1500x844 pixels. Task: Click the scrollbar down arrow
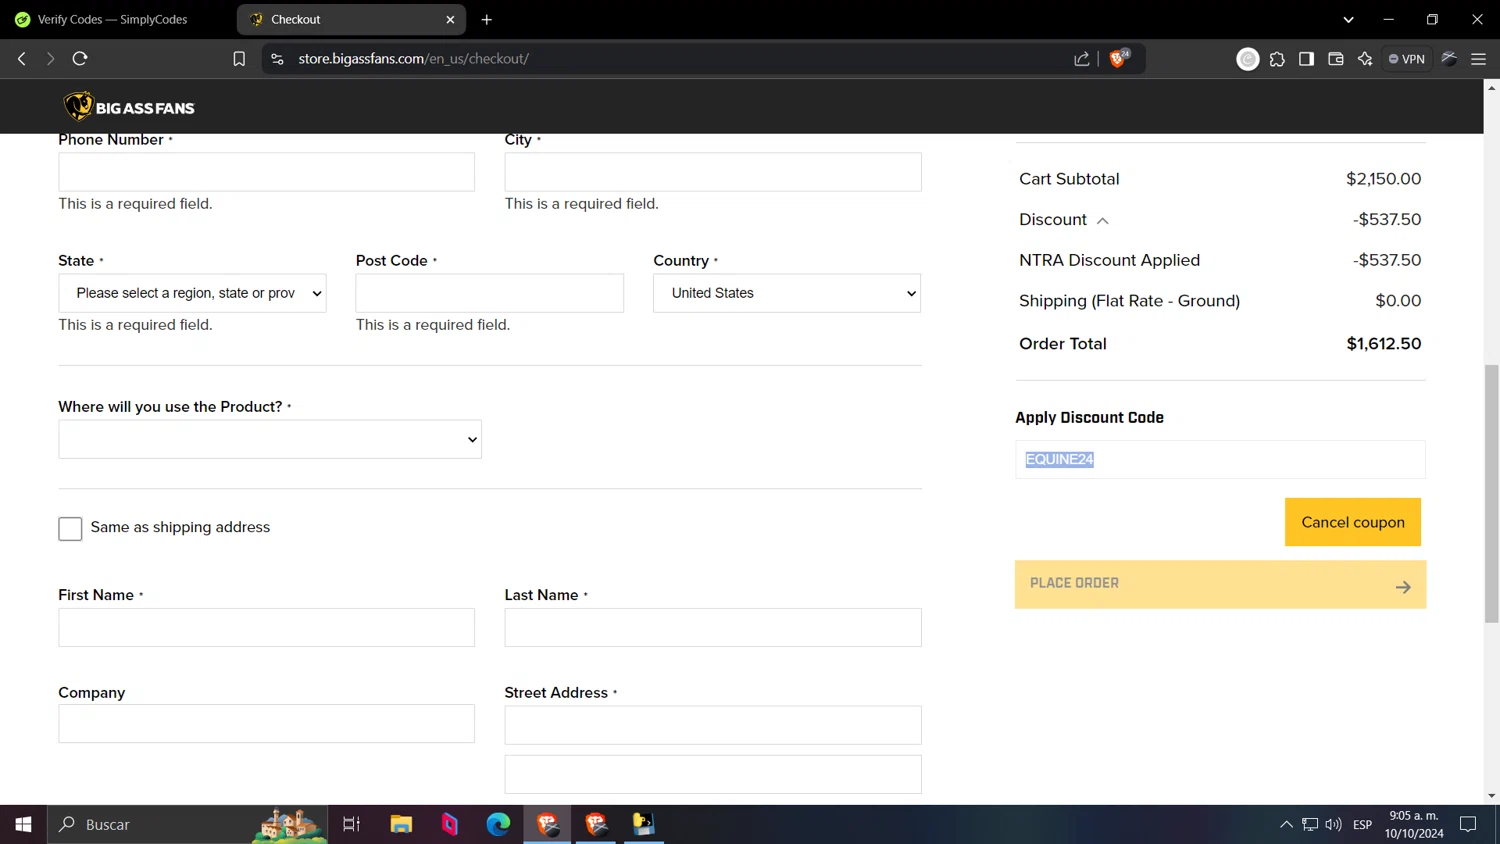(1491, 796)
